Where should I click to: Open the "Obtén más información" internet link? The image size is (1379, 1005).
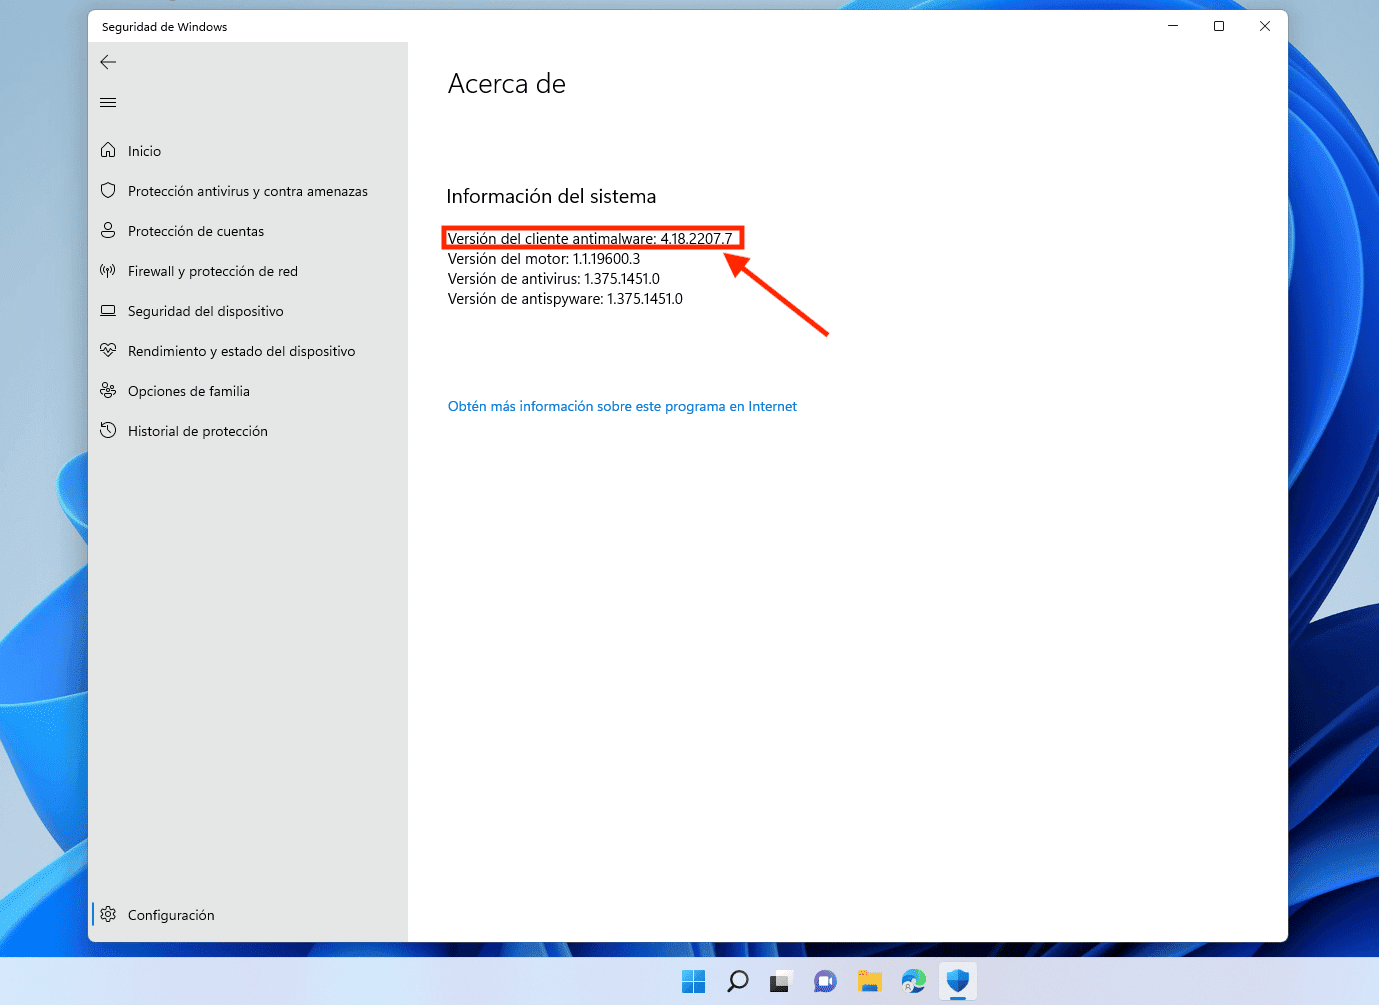pos(622,406)
